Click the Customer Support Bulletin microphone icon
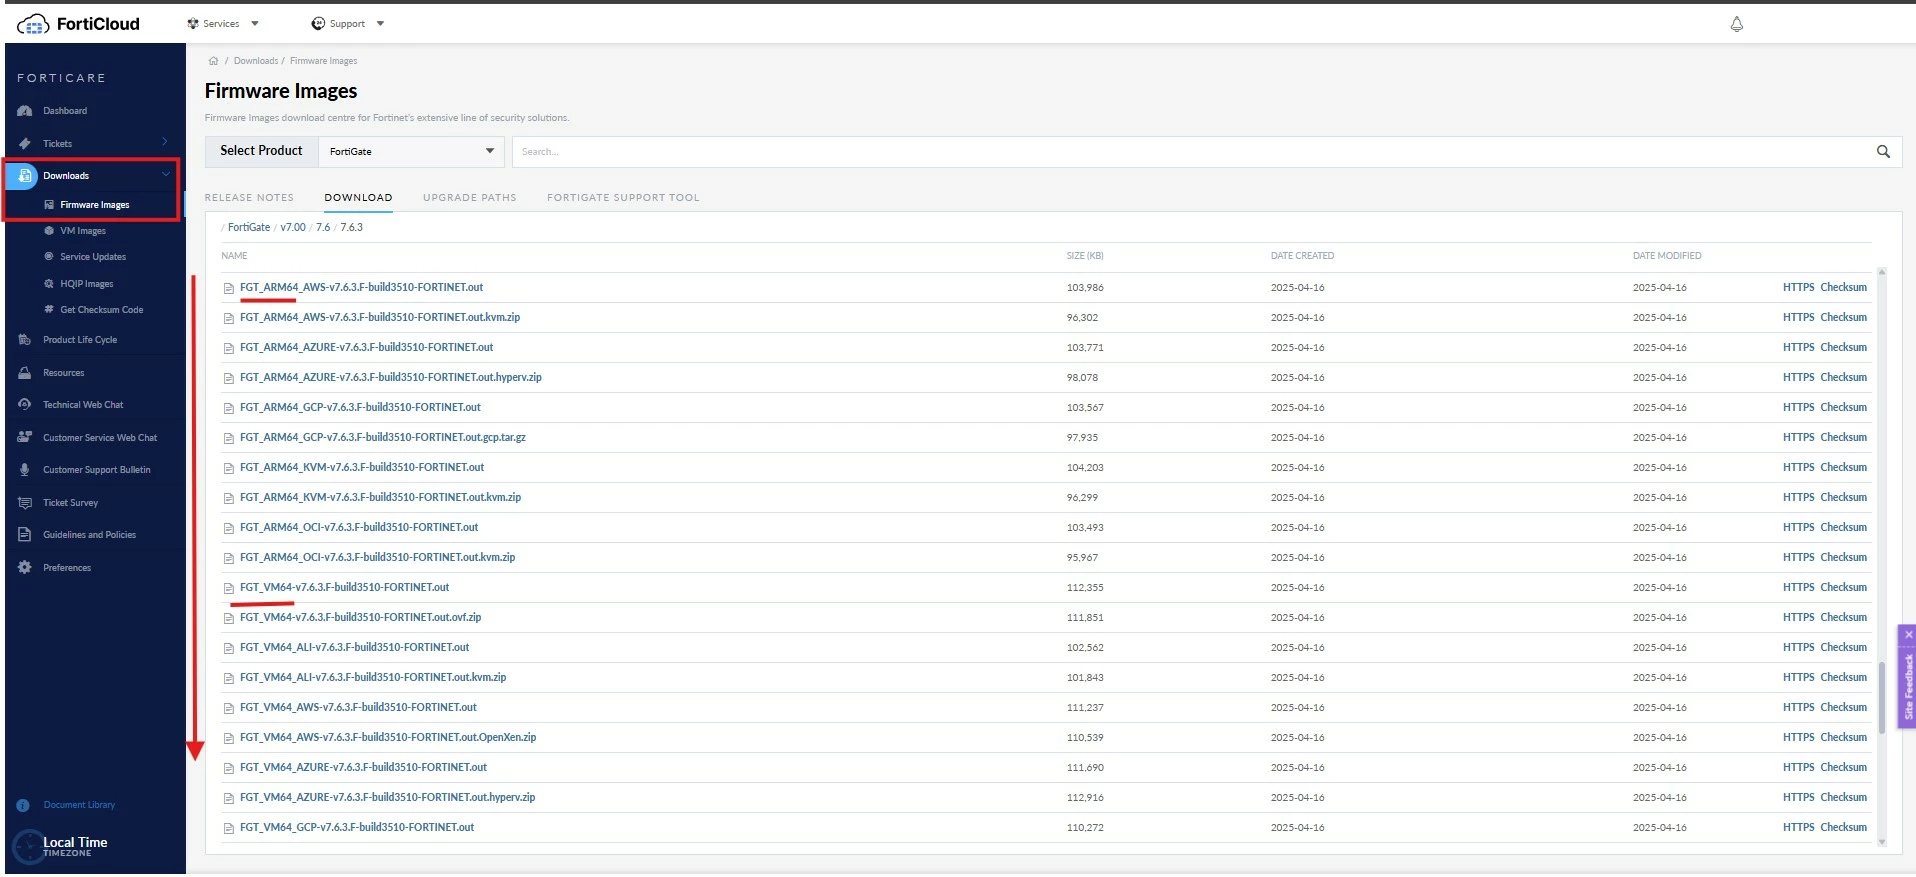 tap(25, 470)
